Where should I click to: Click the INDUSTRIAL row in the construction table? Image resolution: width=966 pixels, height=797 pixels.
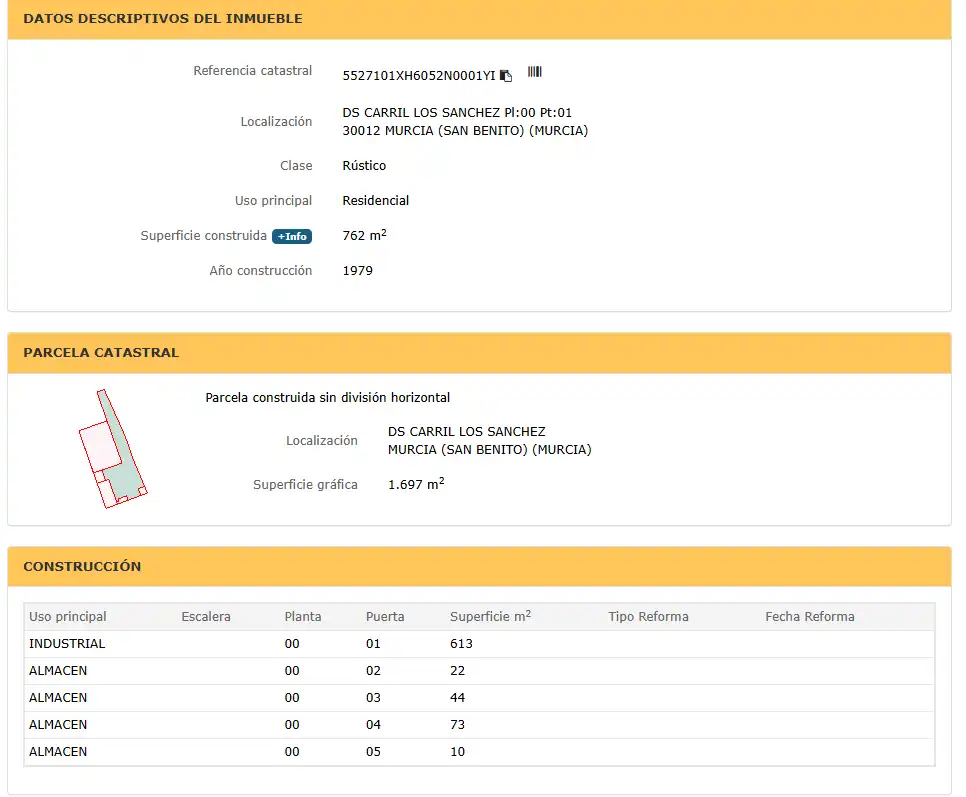(479, 644)
